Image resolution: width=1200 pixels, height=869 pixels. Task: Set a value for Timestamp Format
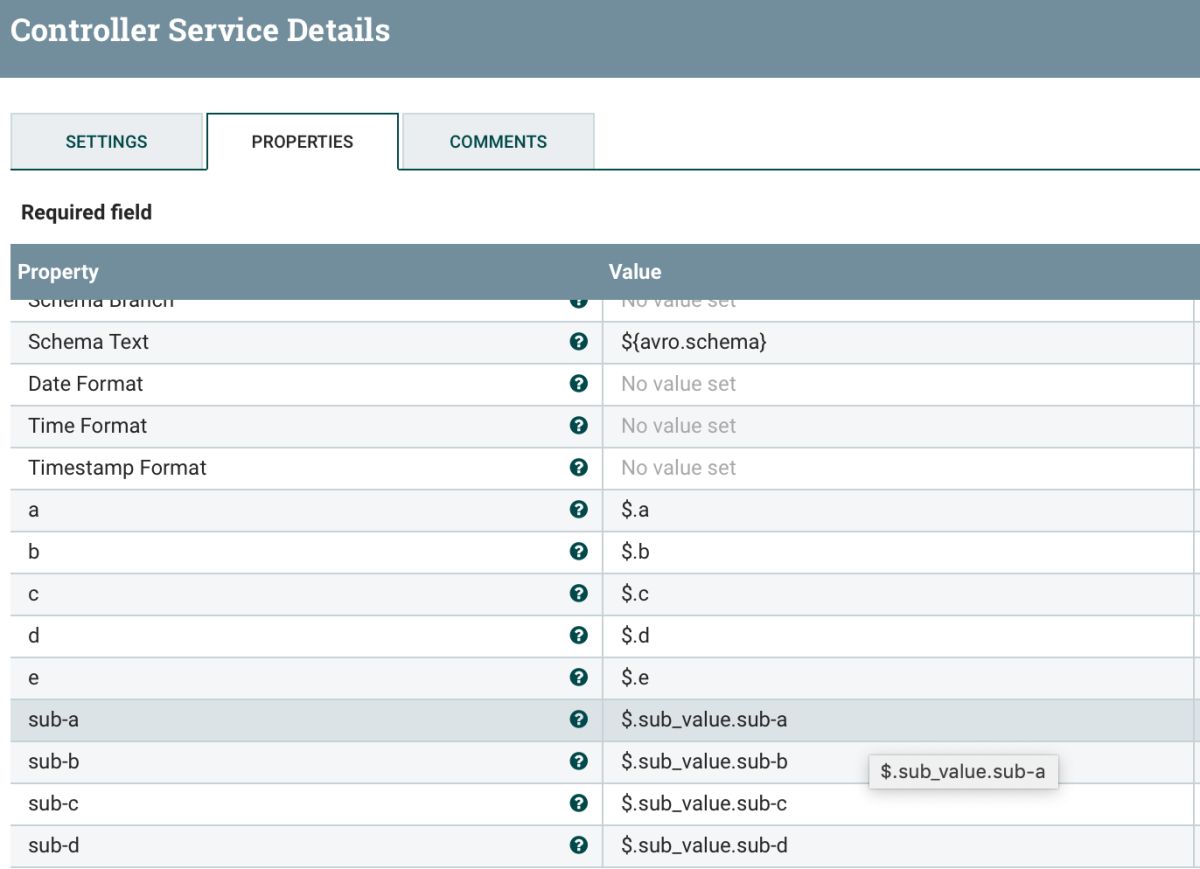point(898,468)
